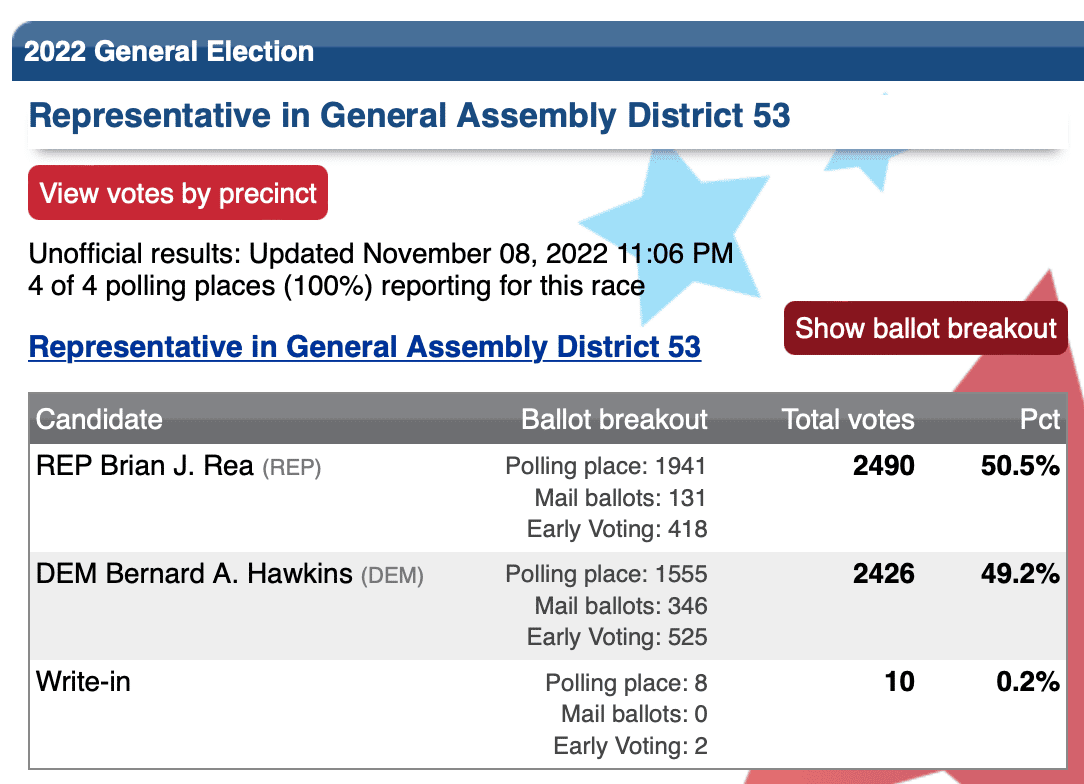The width and height of the screenshot is (1084, 784).
Task: Select the Candidate column header
Action: [99, 420]
